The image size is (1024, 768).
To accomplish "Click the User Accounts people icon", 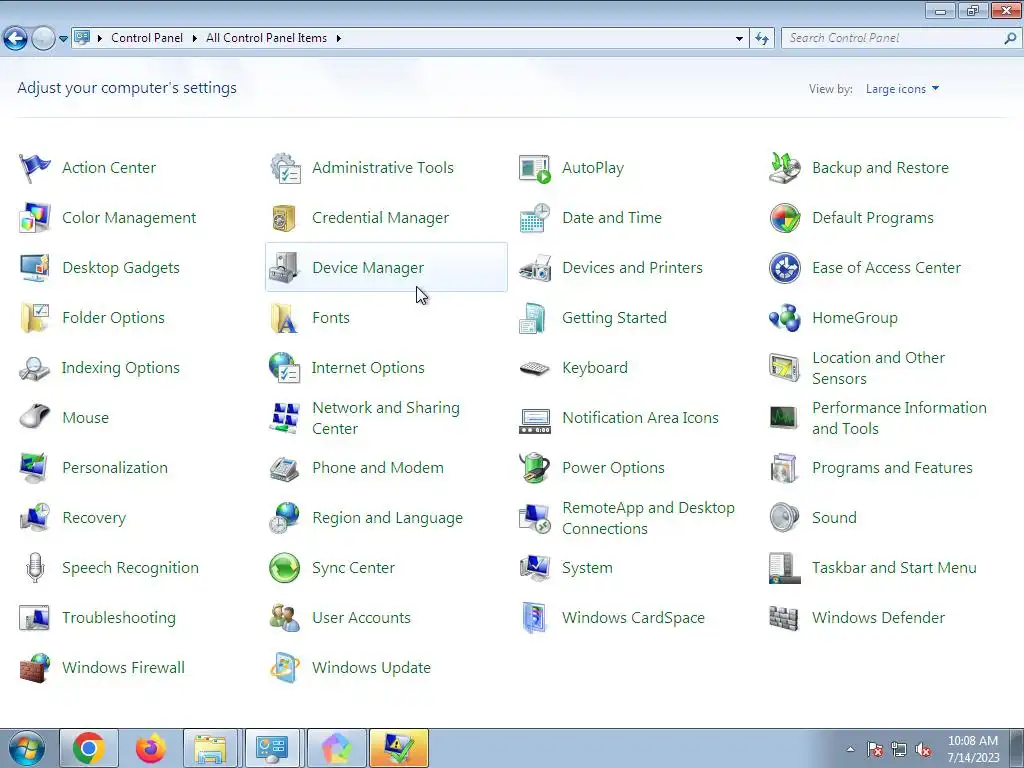I will (285, 618).
